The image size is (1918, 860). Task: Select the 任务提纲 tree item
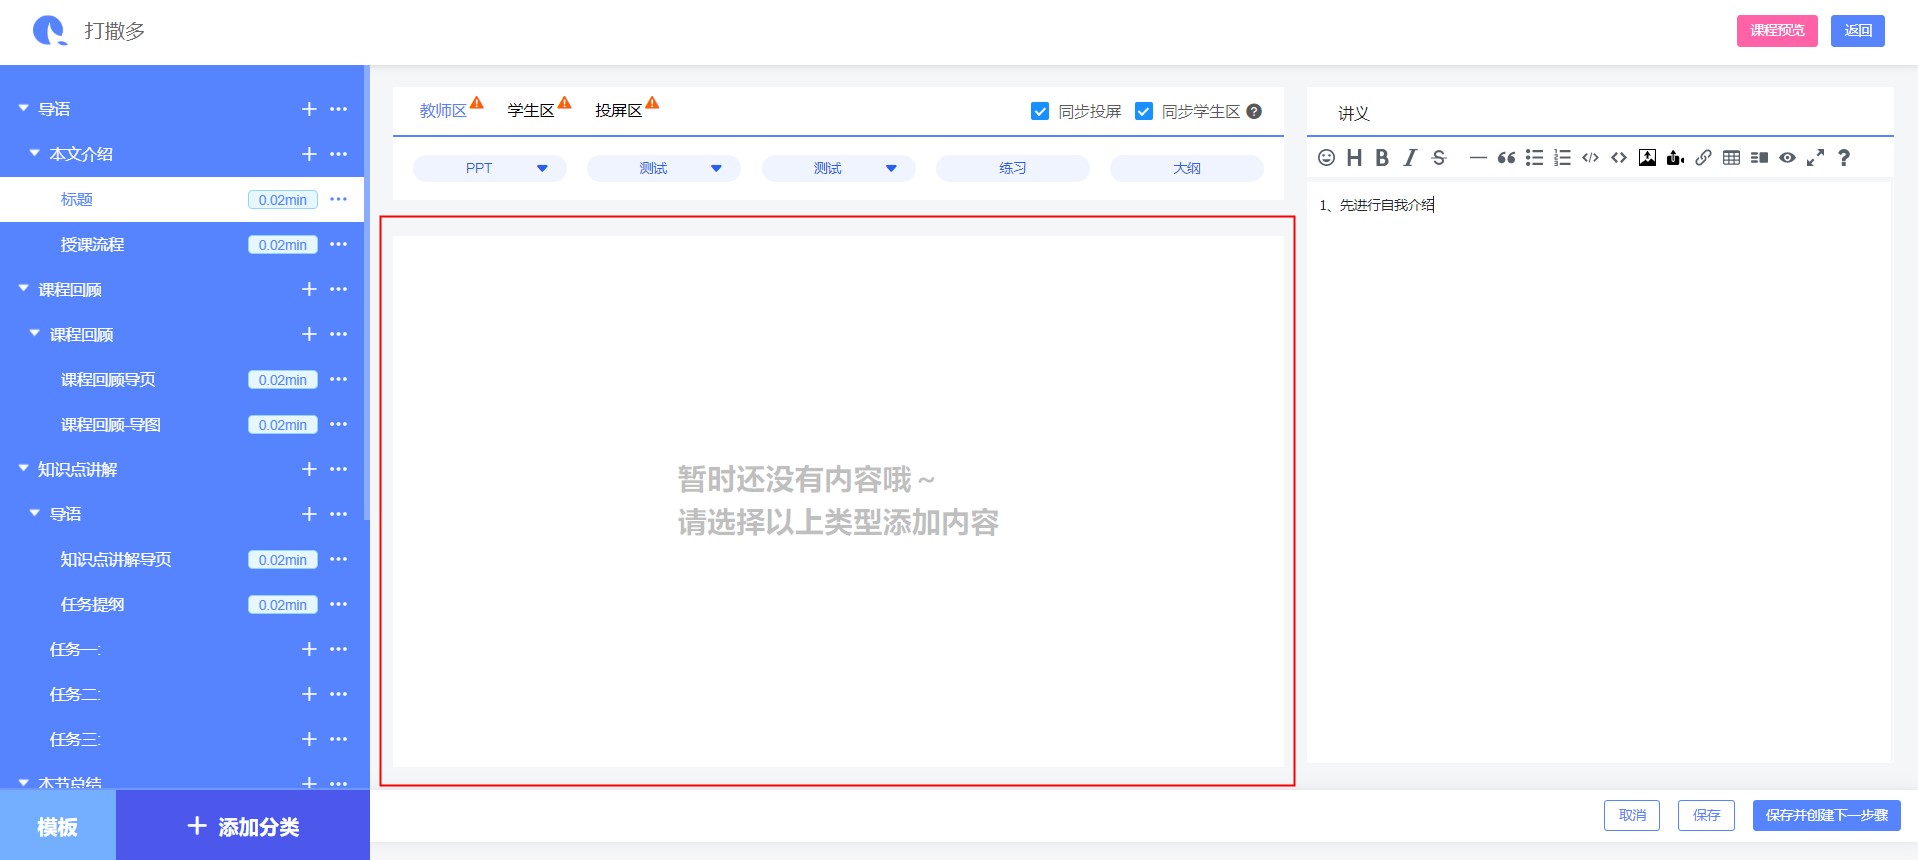93,604
